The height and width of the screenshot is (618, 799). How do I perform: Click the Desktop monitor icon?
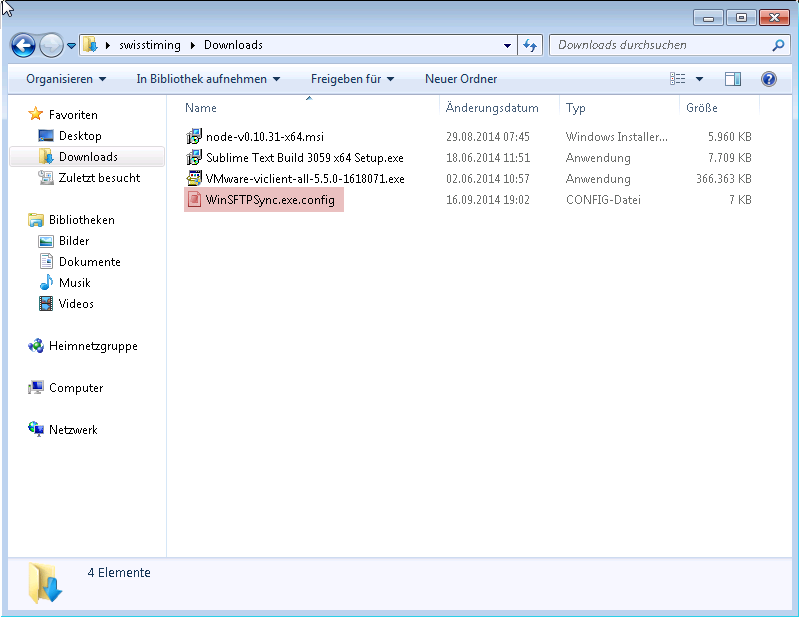[46, 136]
